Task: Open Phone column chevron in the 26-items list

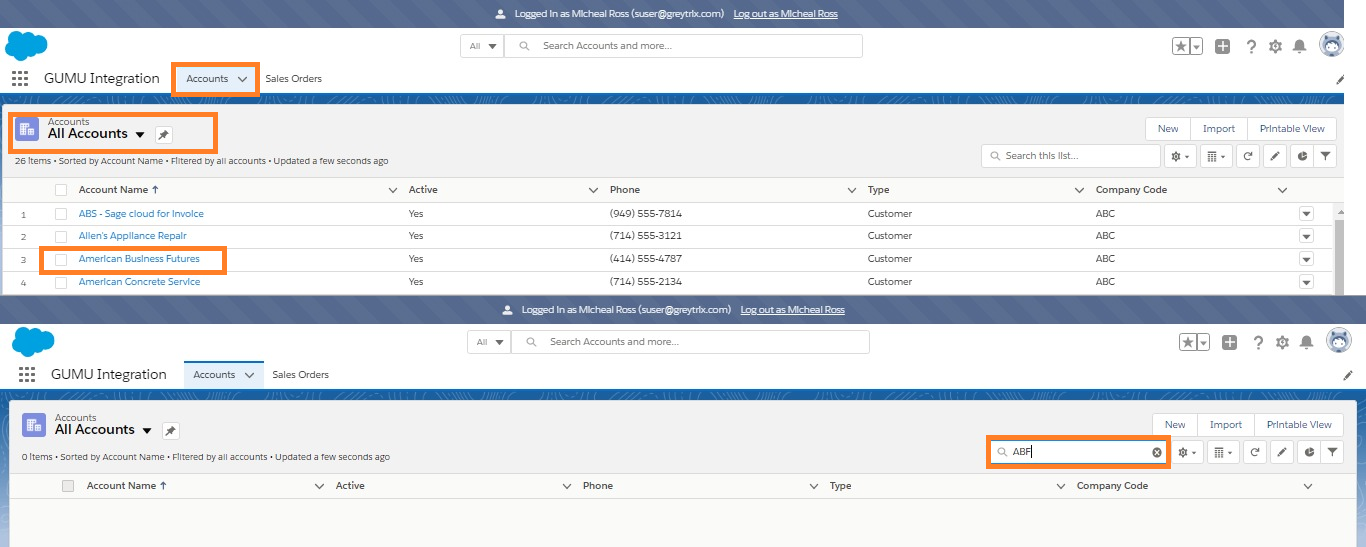Action: 852,190
